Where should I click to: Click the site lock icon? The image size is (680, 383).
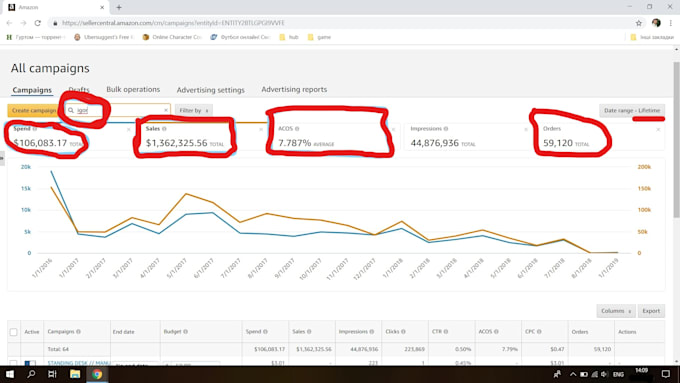pos(55,23)
